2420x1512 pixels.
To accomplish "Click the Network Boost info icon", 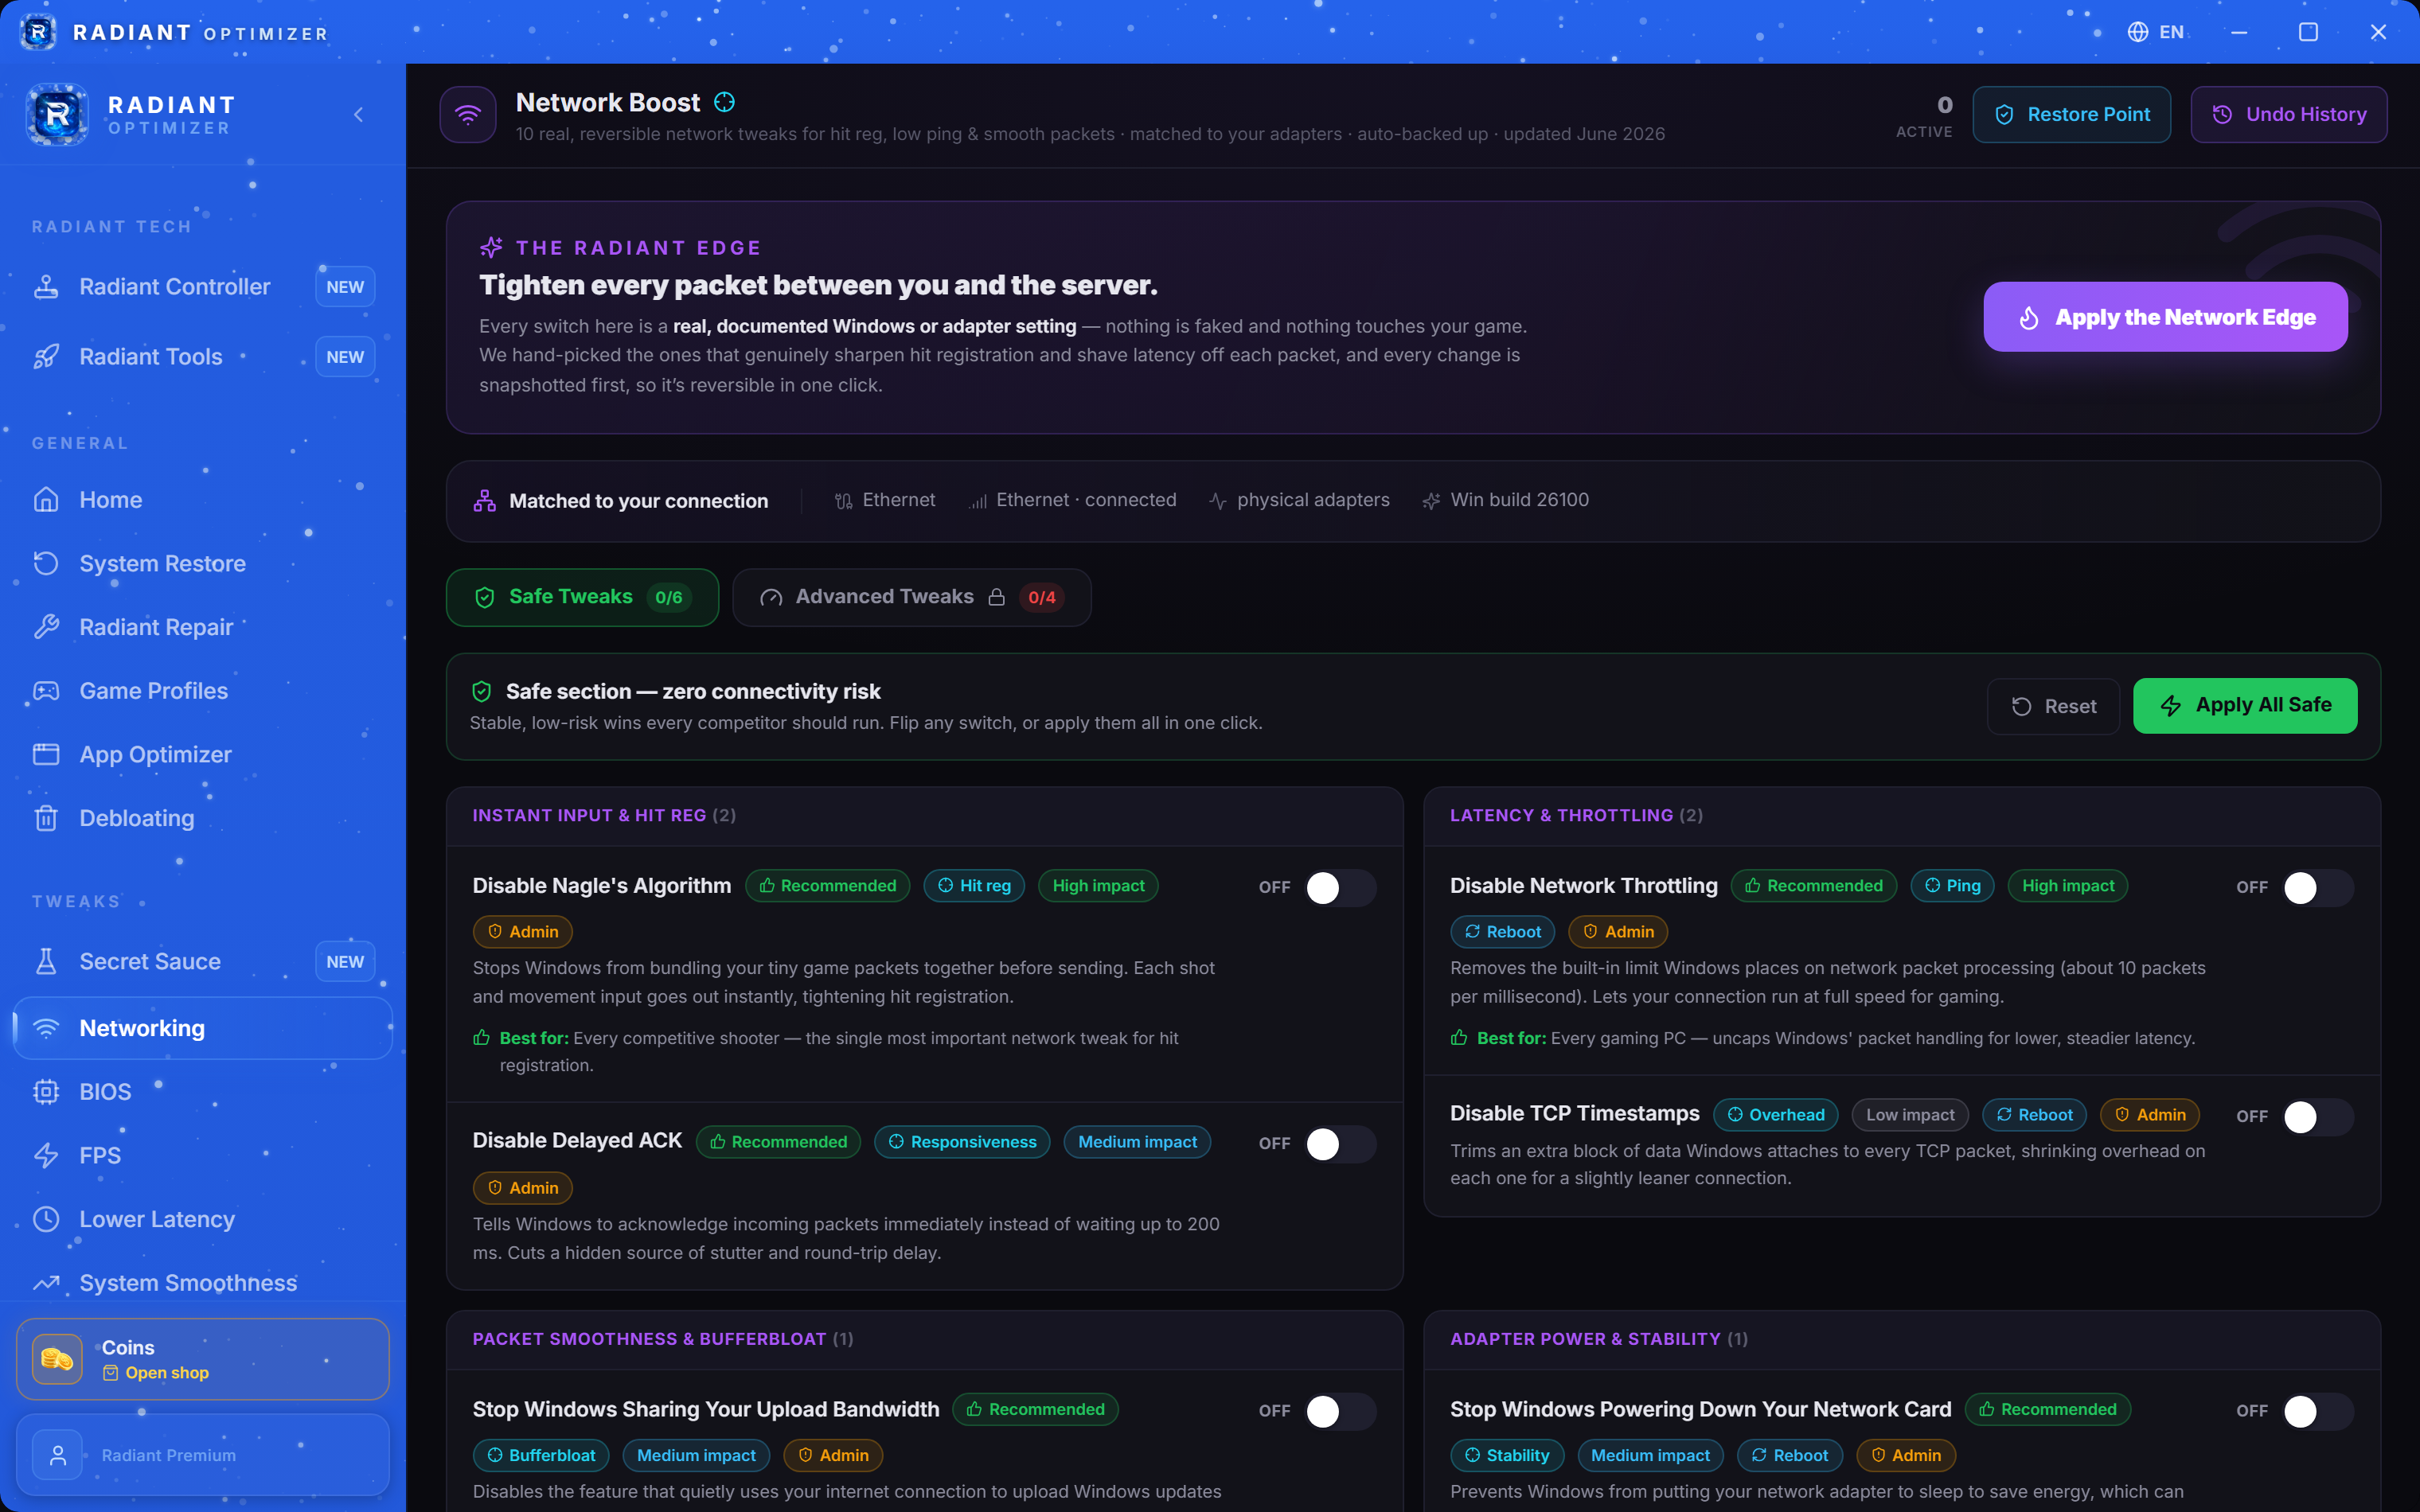I will tap(725, 102).
